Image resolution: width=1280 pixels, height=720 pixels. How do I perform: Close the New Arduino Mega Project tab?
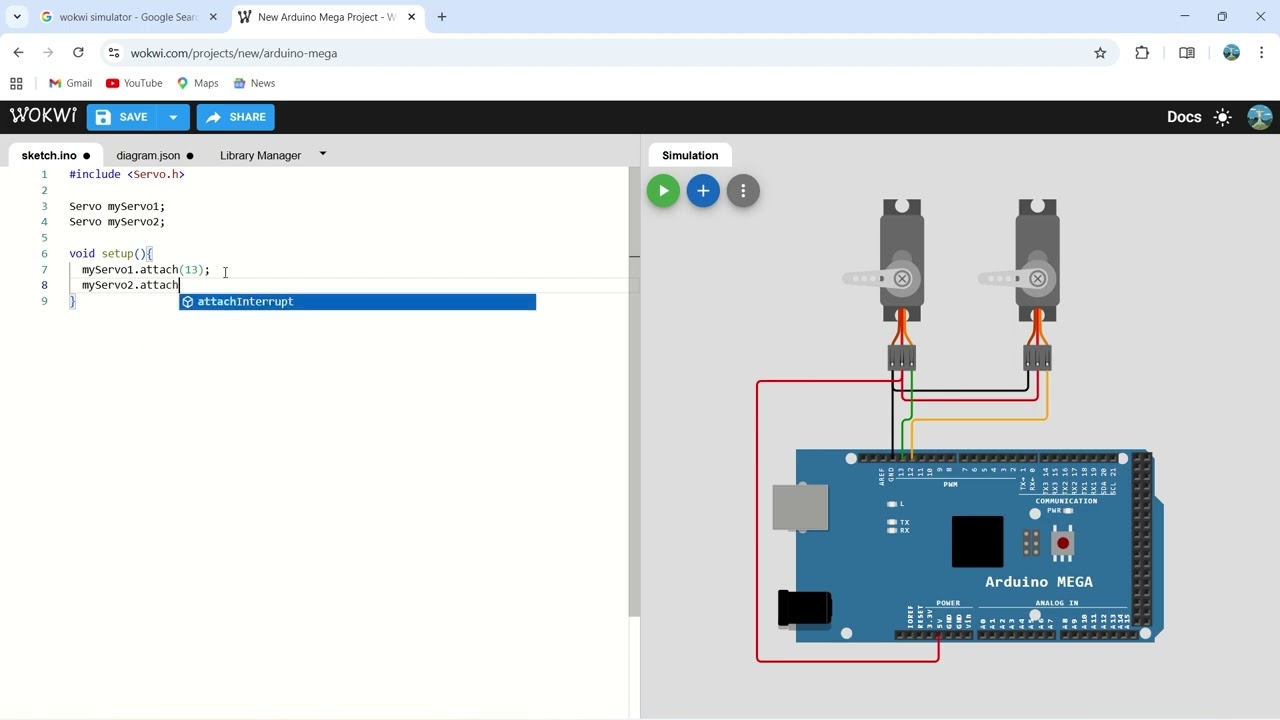pos(411,17)
